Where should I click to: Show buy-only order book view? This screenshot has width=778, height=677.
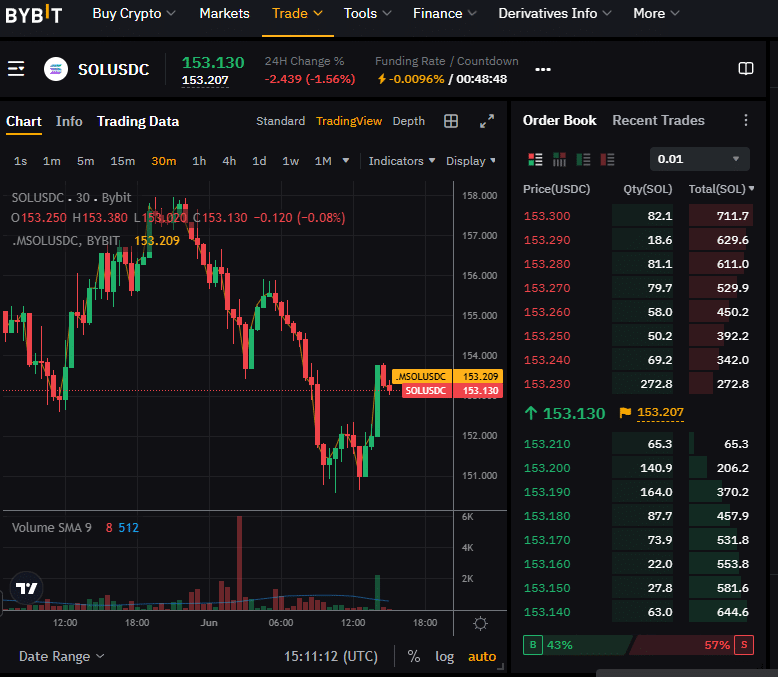[584, 159]
